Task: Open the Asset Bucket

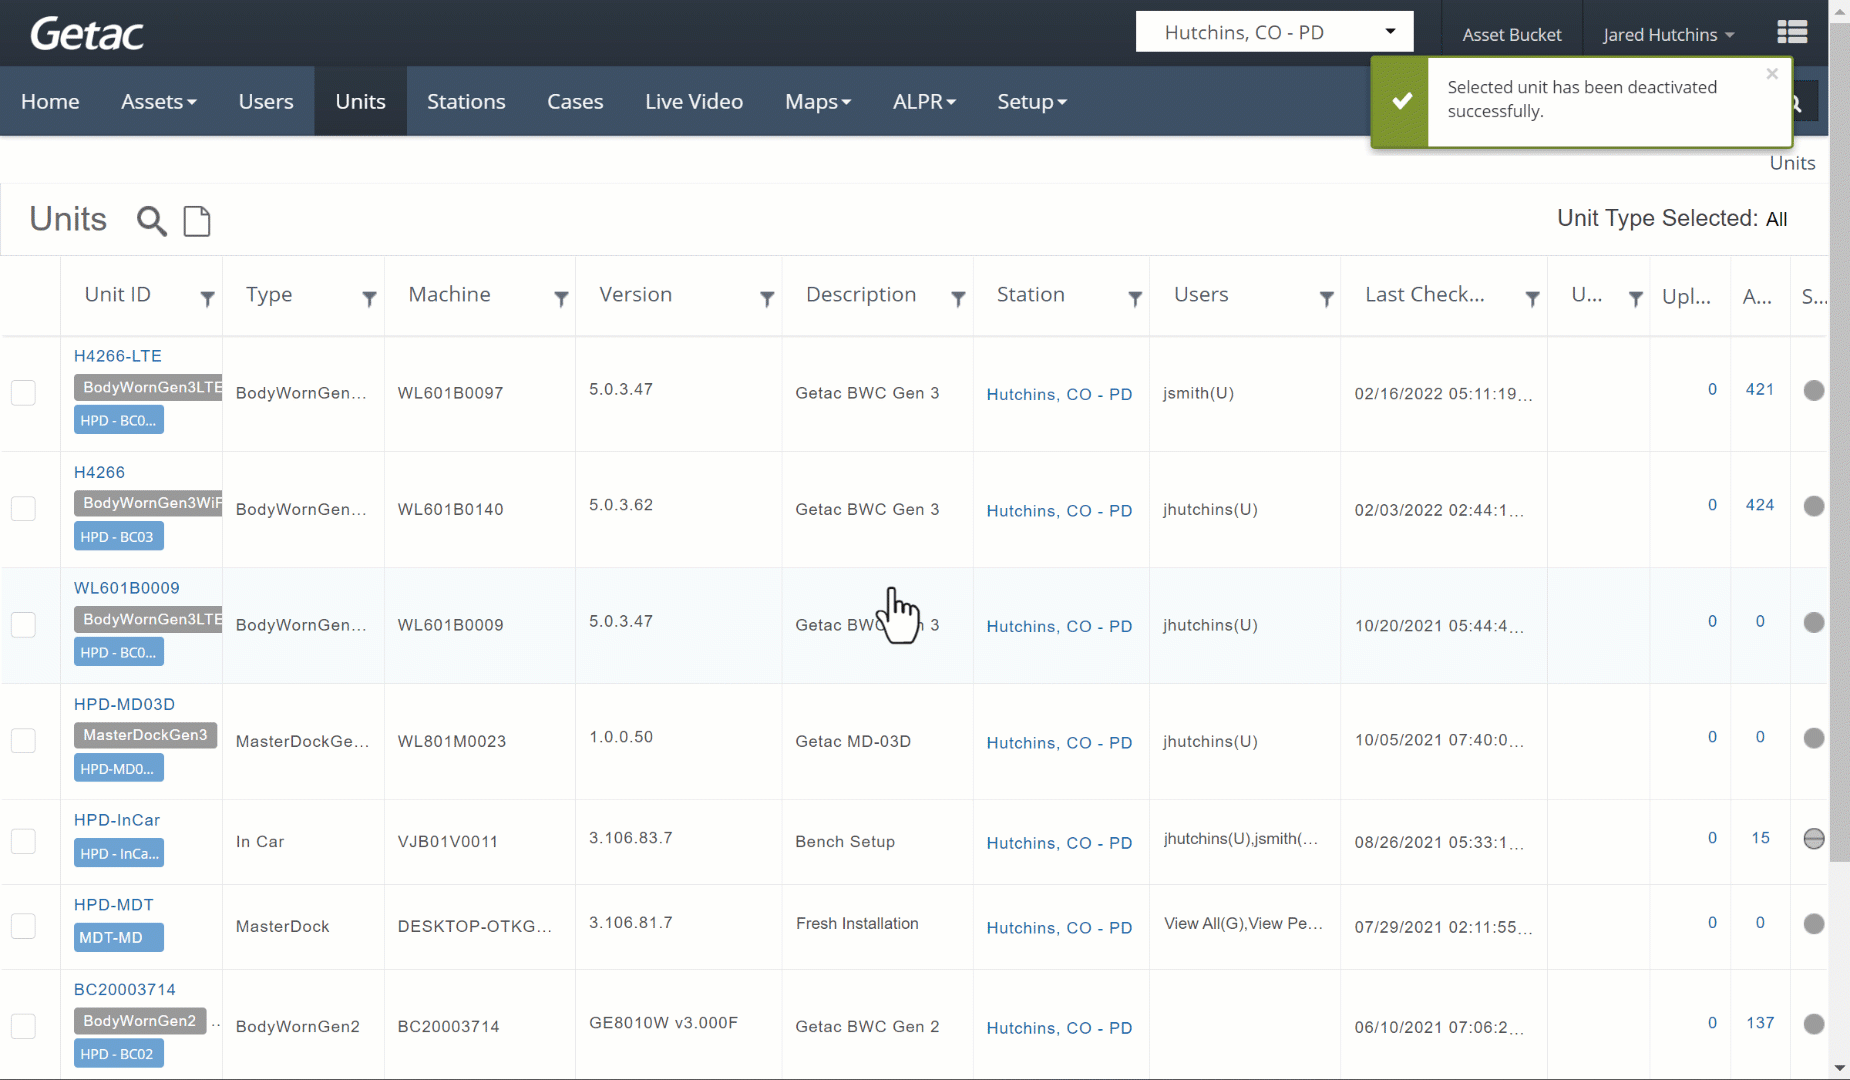Action: (1511, 35)
